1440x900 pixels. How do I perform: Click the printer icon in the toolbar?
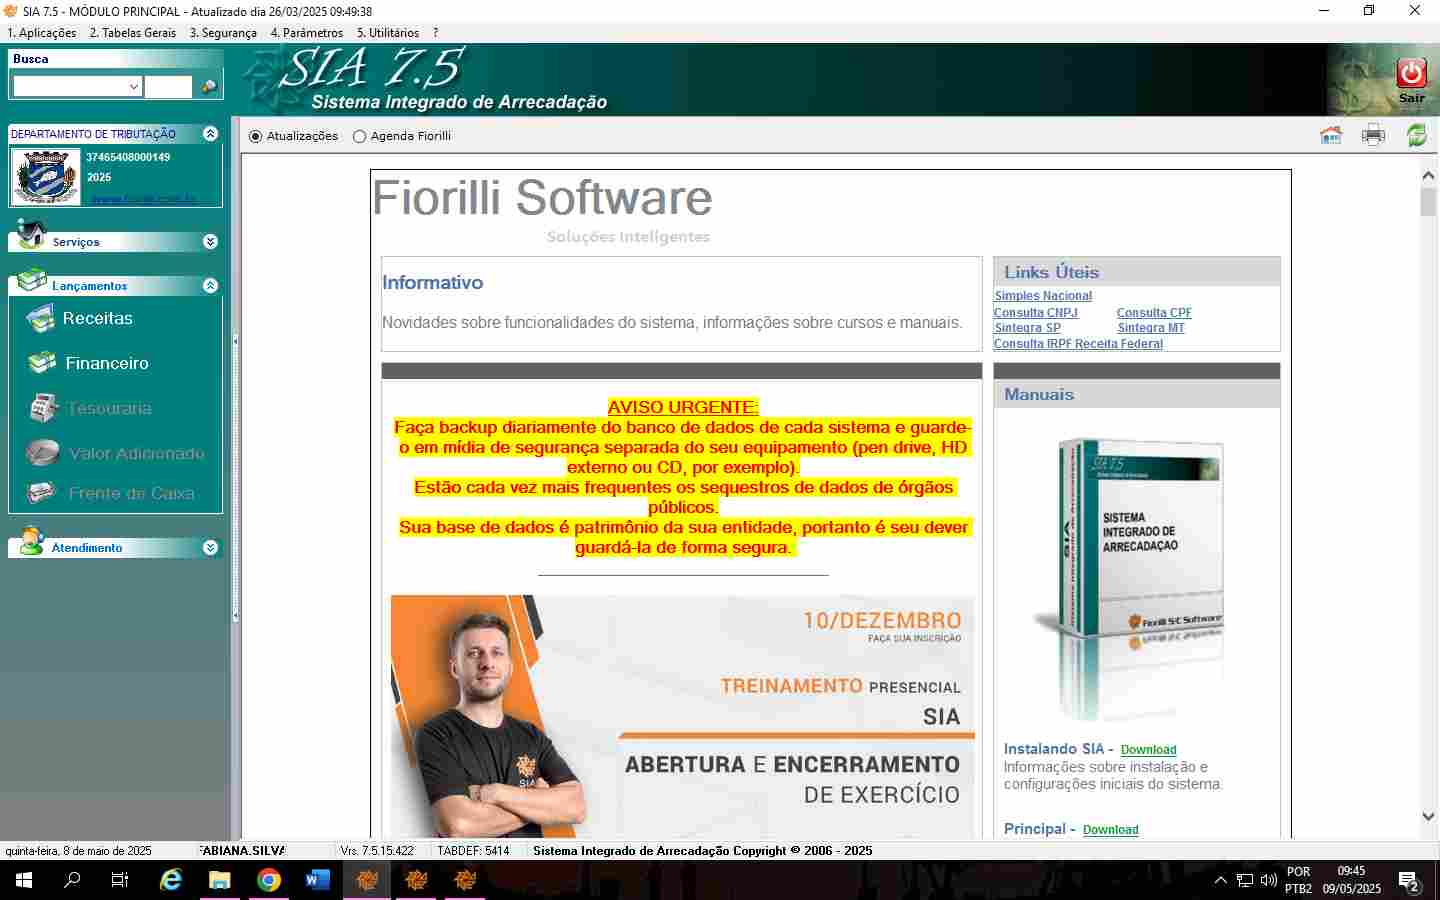click(x=1373, y=136)
